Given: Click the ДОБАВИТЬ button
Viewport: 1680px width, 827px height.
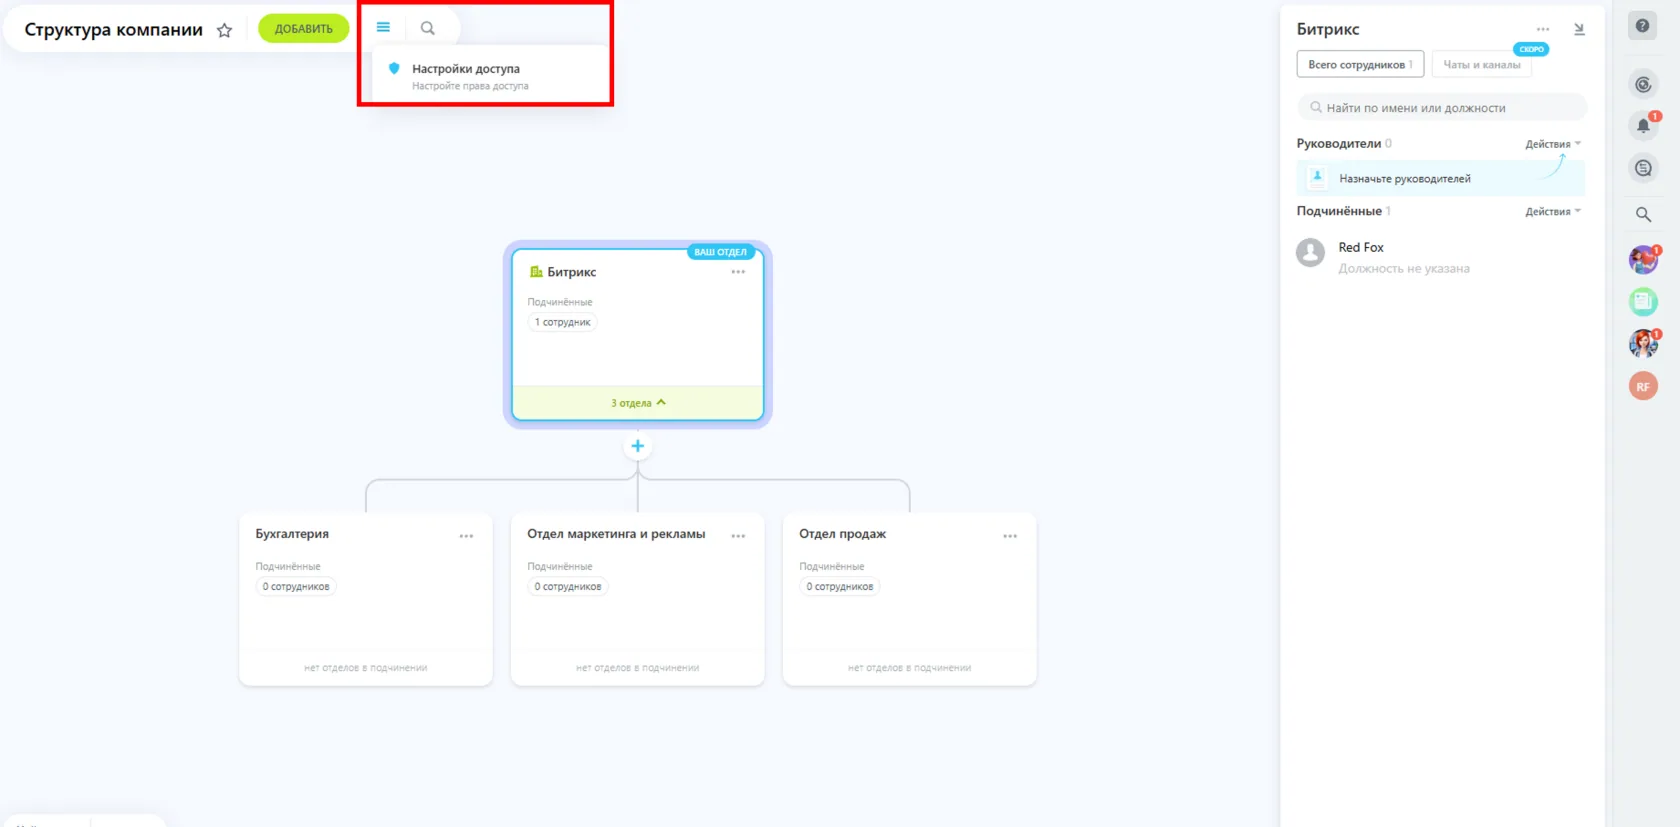Looking at the screenshot, I should (x=303, y=28).
